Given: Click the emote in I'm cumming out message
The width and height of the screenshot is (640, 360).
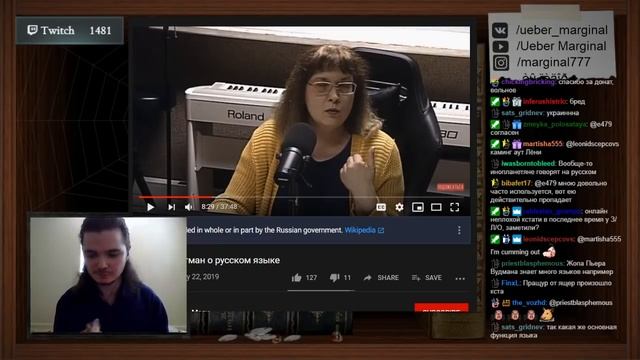Looking at the screenshot, I should [x=549, y=251].
